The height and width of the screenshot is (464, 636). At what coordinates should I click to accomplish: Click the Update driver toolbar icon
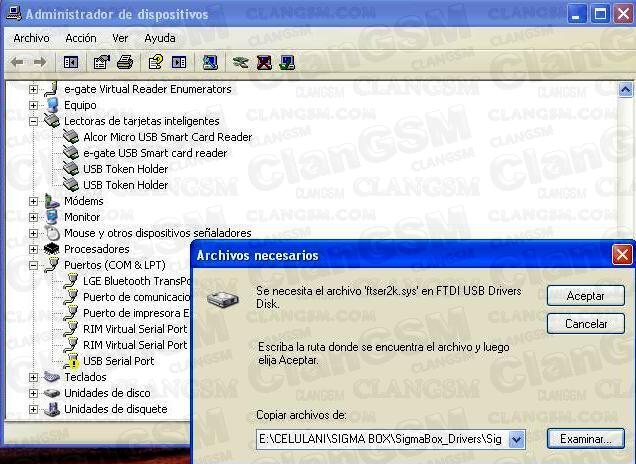pyautogui.click(x=241, y=62)
